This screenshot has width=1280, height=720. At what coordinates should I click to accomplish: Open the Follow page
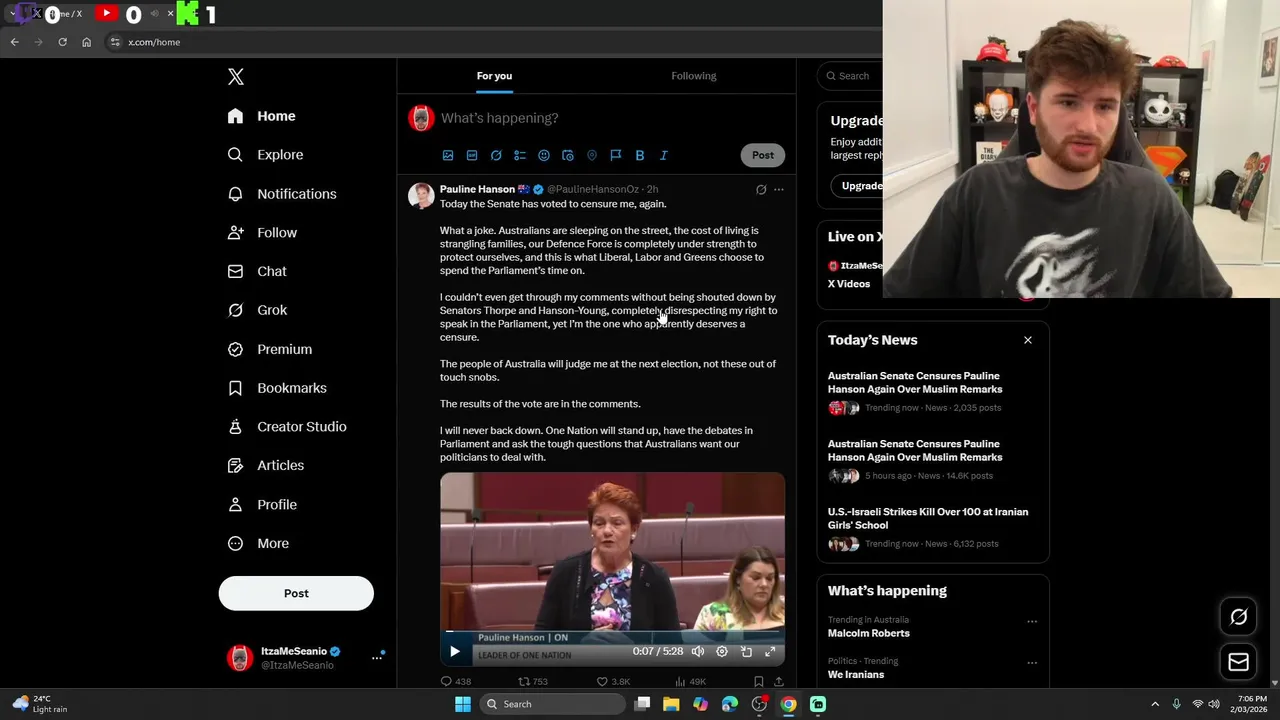point(262,233)
